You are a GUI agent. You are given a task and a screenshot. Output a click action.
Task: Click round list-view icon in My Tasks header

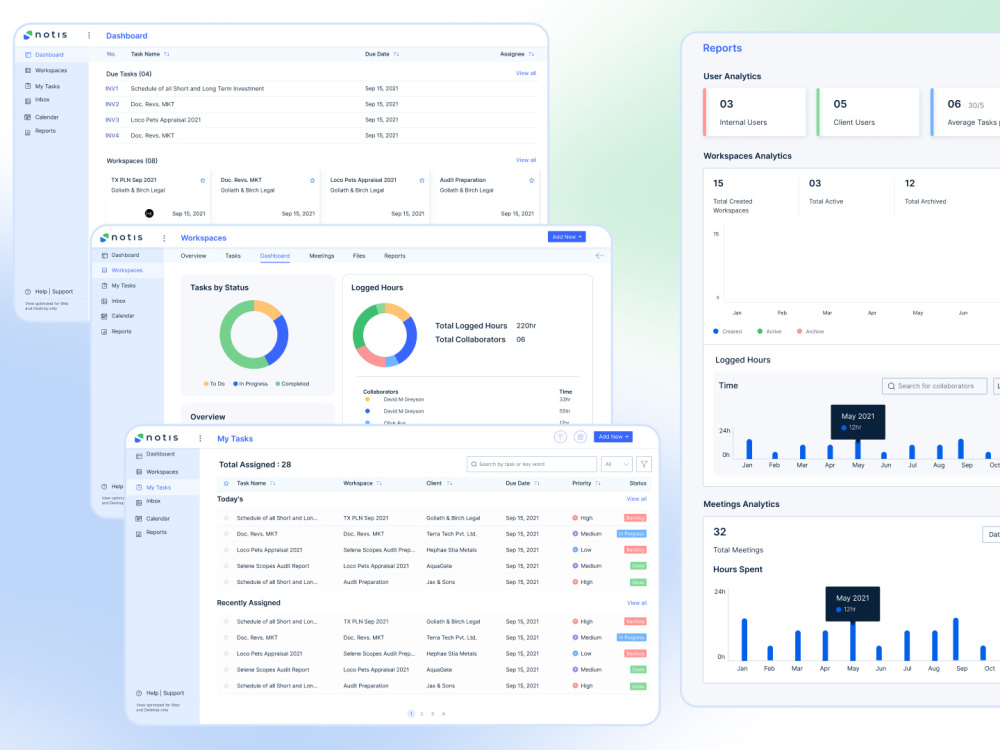[560, 437]
